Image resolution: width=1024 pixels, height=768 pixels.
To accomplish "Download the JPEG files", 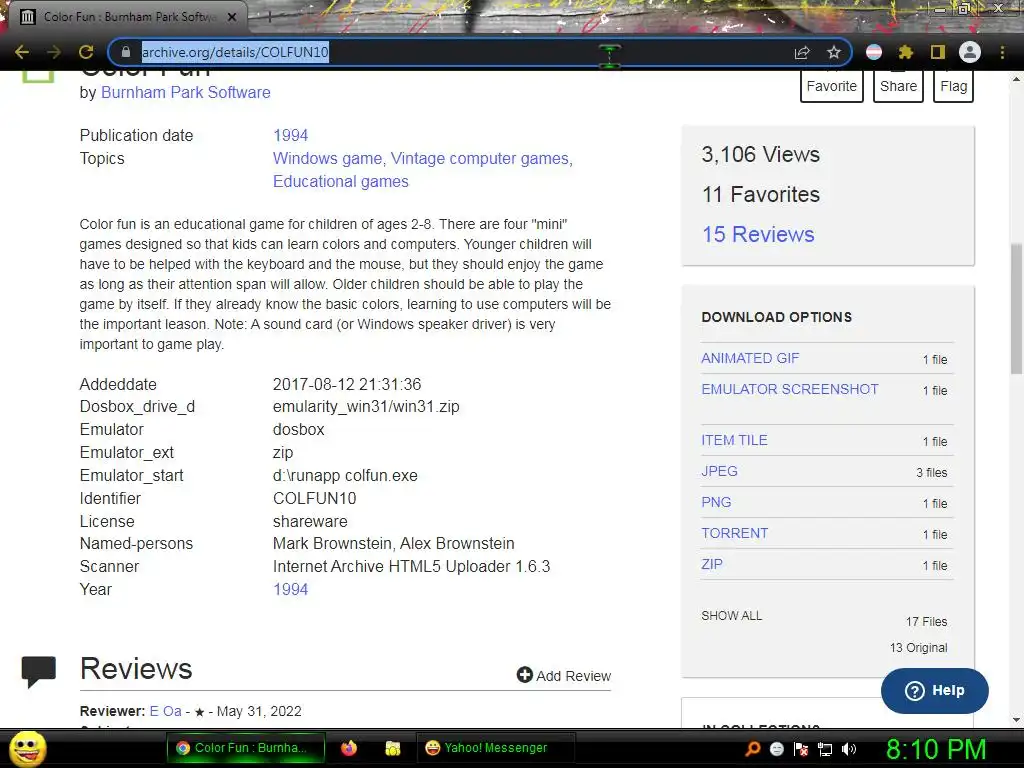I will (x=719, y=471).
